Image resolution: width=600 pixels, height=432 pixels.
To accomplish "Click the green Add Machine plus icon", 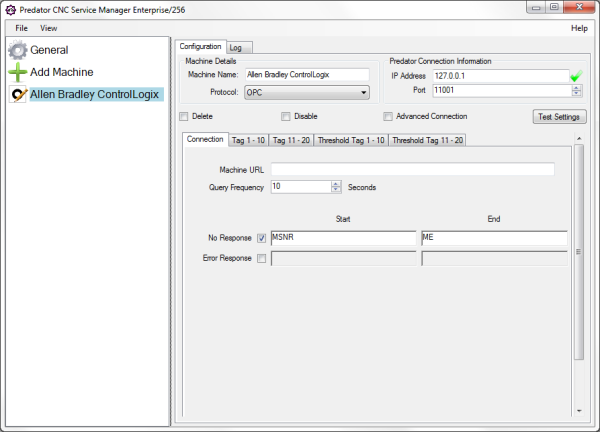I will [17, 72].
